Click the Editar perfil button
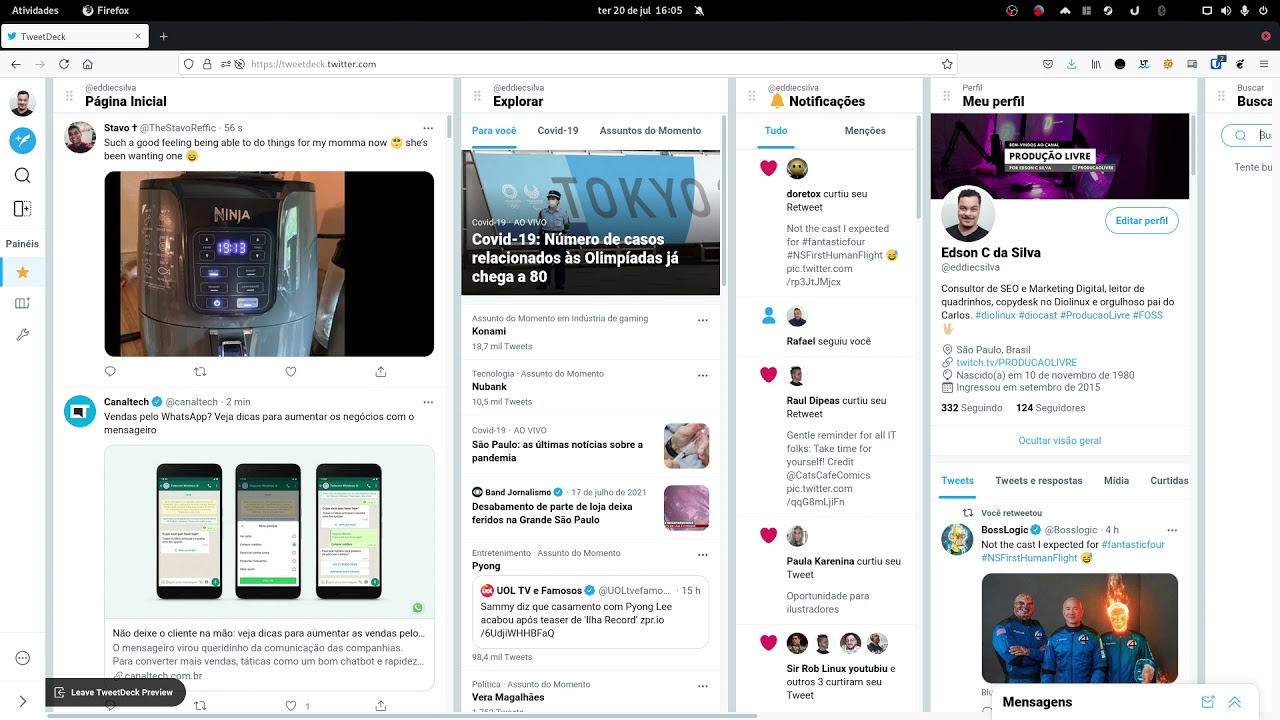 [1141, 221]
